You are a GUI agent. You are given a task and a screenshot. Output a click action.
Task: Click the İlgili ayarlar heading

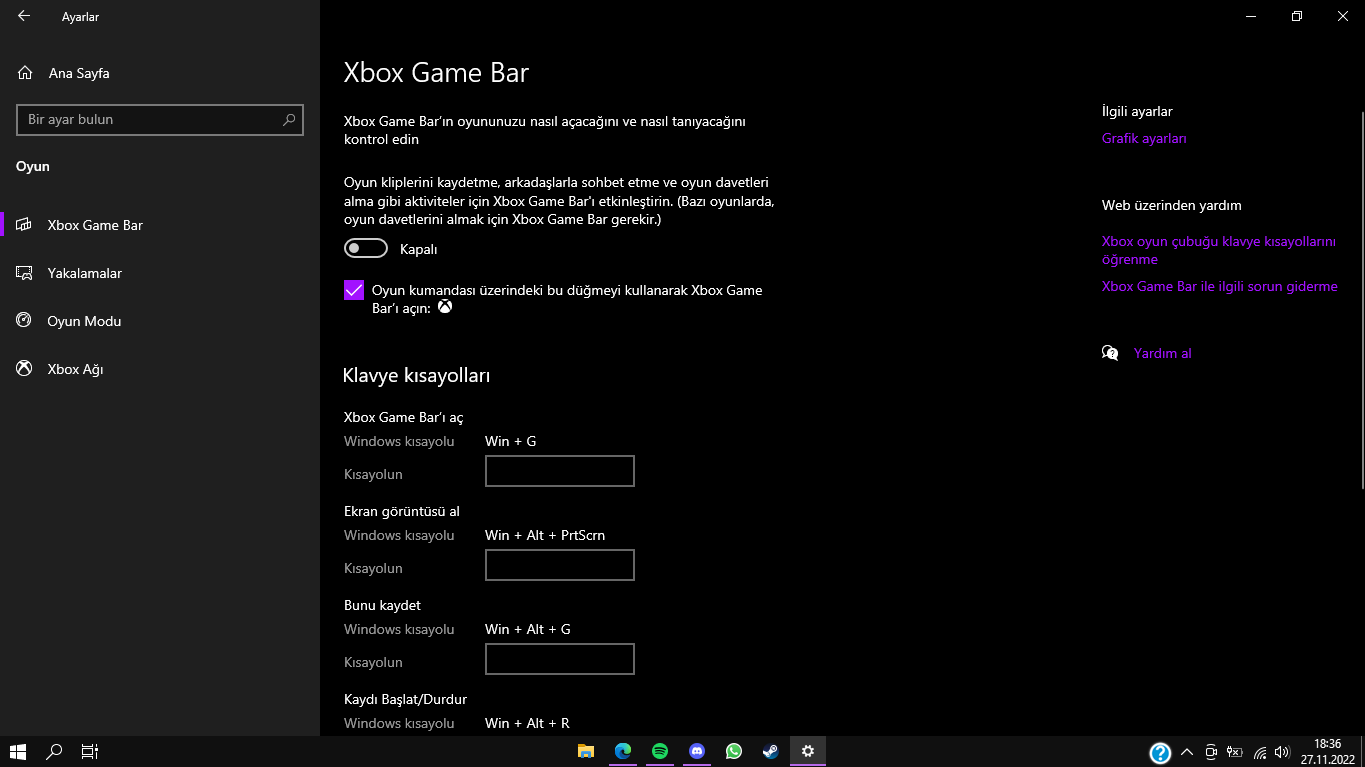point(1137,111)
